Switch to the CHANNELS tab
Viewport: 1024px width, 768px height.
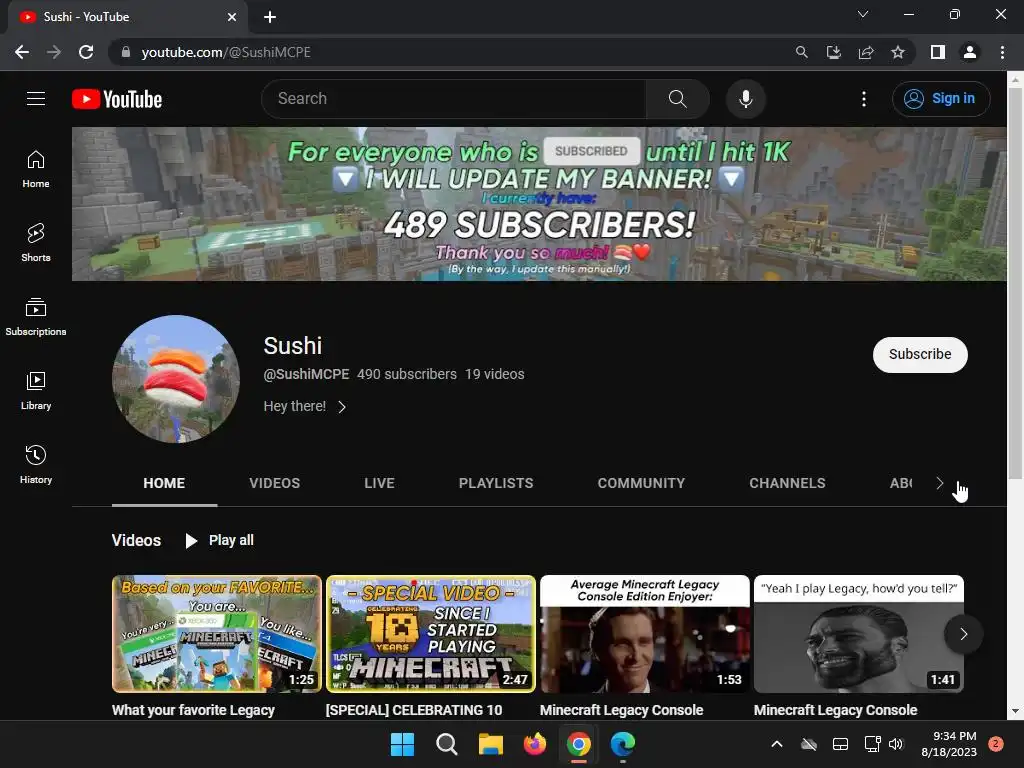pos(787,483)
